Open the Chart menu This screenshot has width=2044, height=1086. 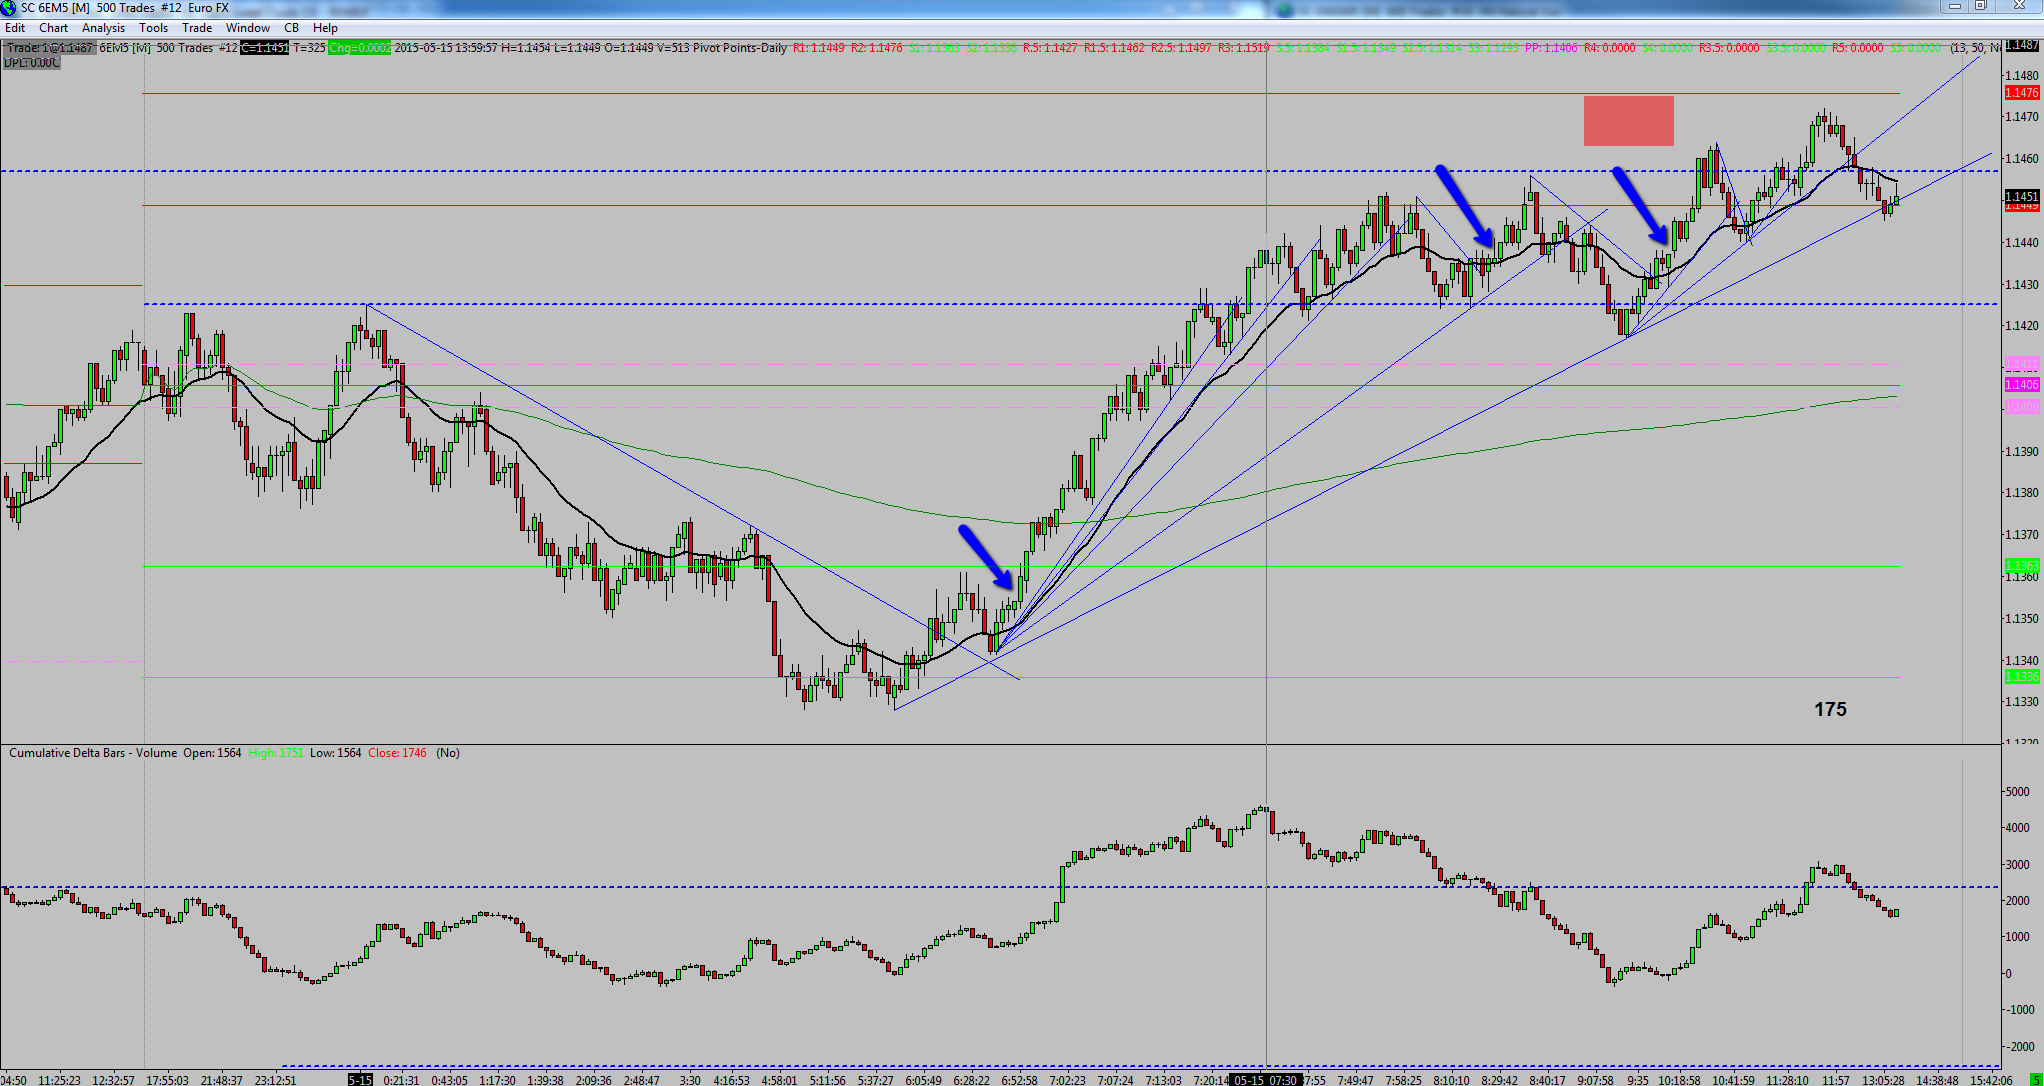pyautogui.click(x=54, y=28)
